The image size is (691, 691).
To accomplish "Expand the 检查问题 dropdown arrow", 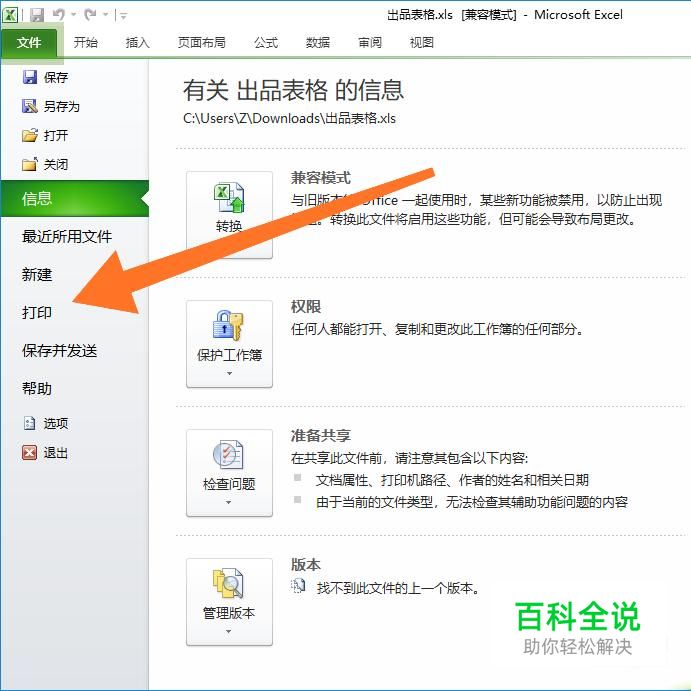I will [x=229, y=502].
